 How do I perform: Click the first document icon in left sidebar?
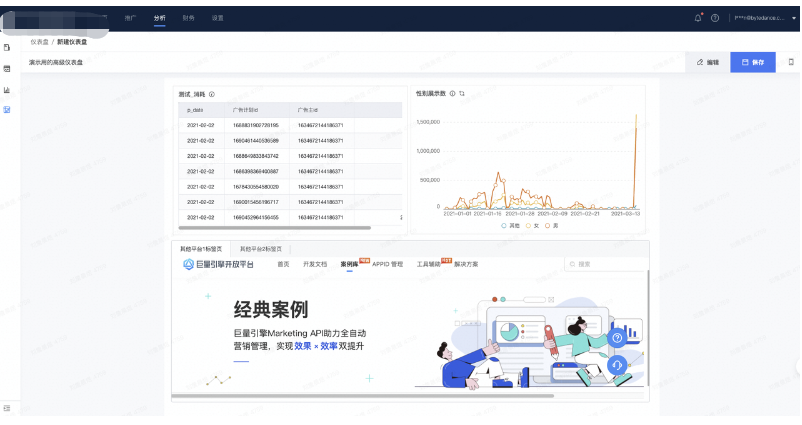7,48
